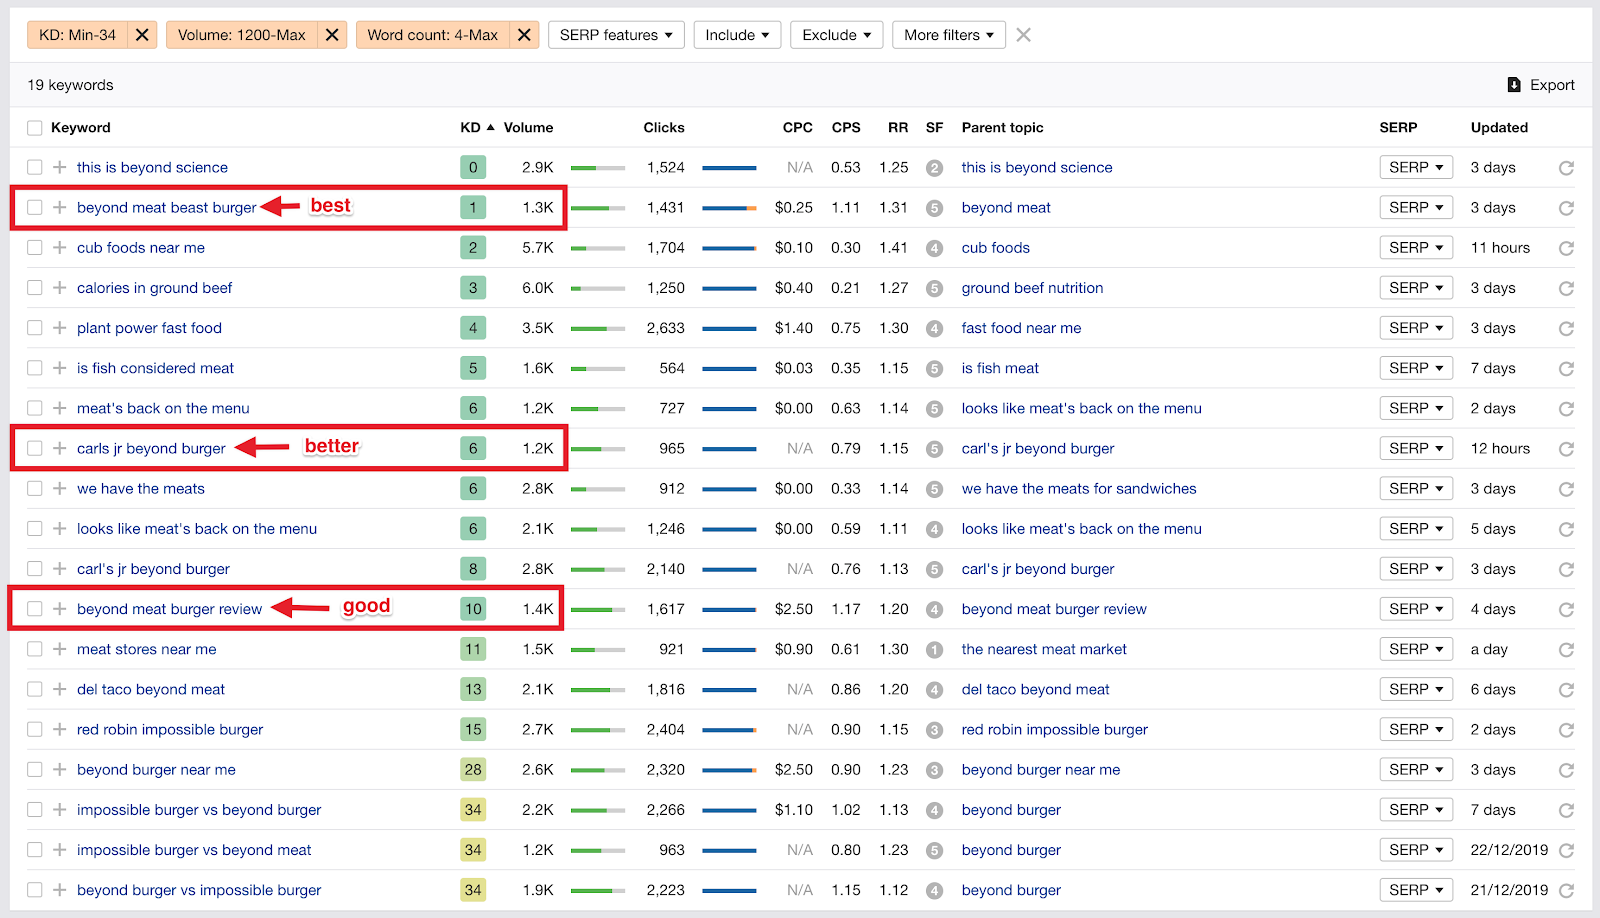
Task: Click the Export file icon
Action: tap(1514, 85)
